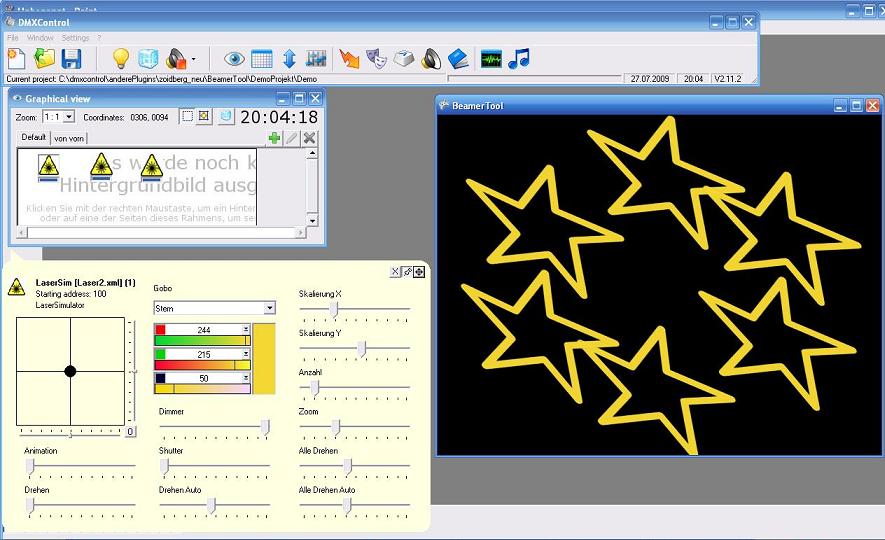Open the red channel 244 value dropdown
This screenshot has width=885, height=540.
coord(246,329)
